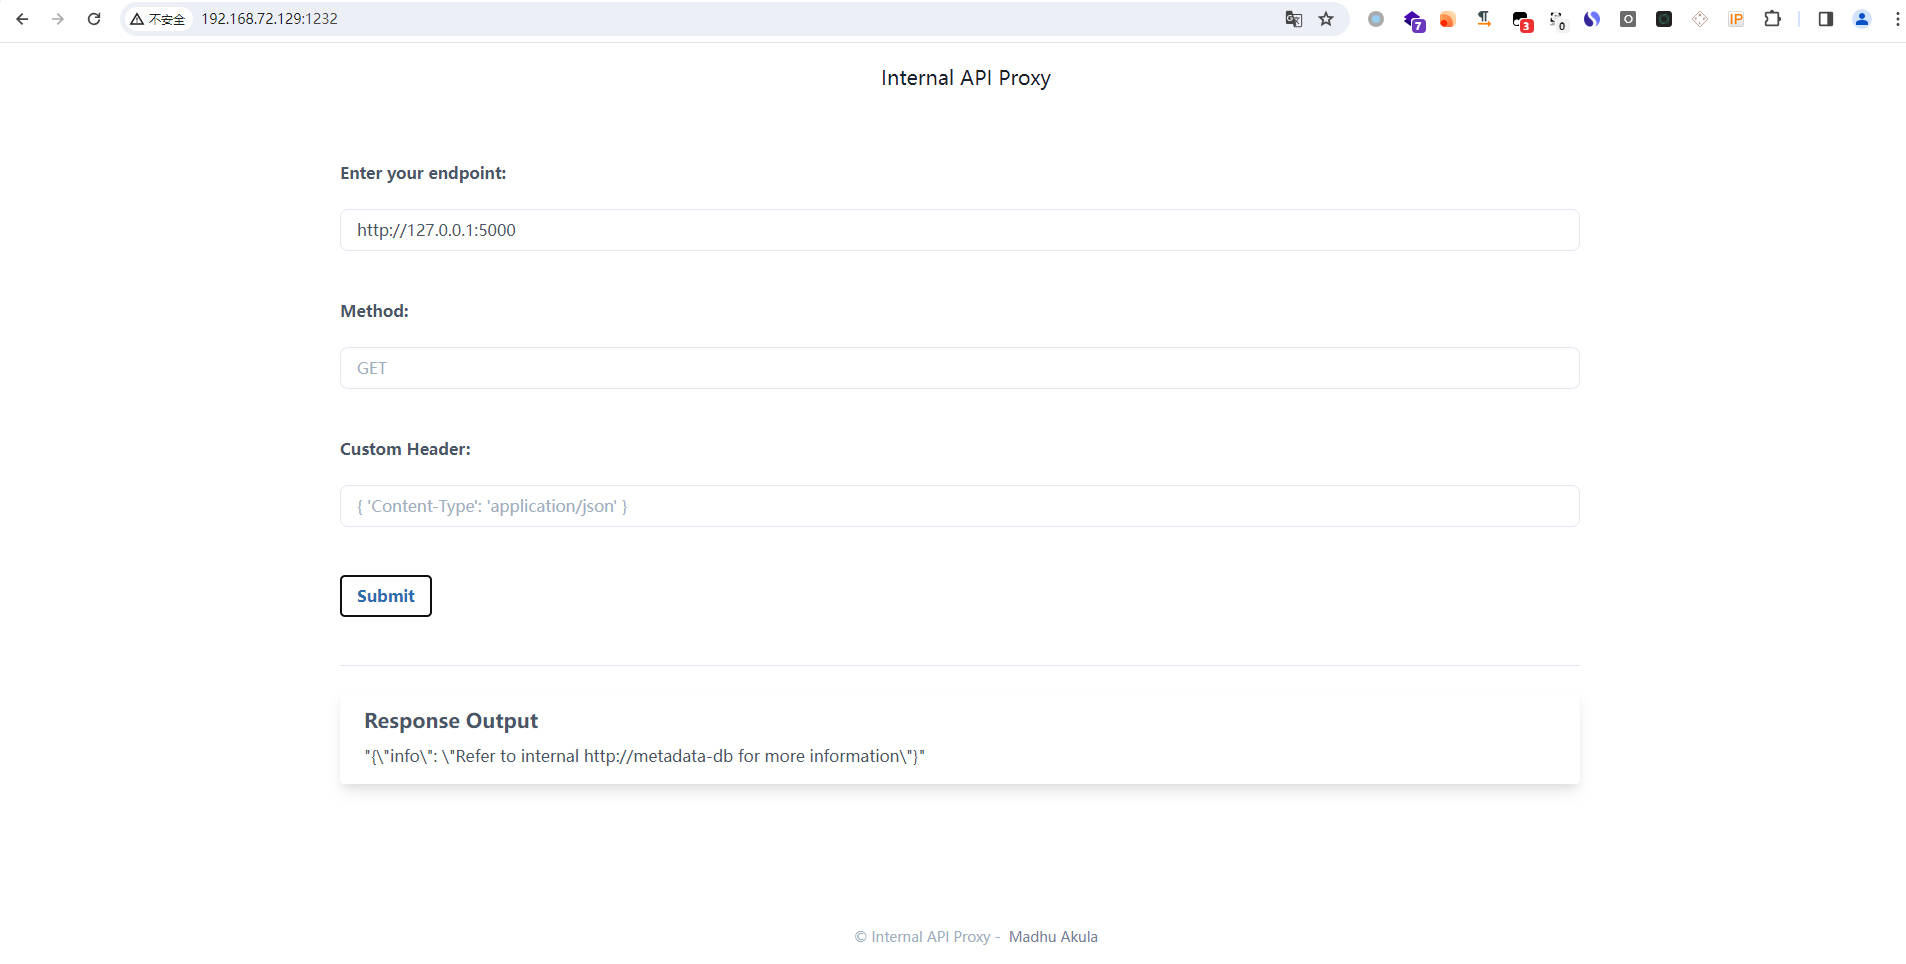Open the purple extension with badge 7
This screenshot has width=1906, height=964.
[x=1413, y=20]
